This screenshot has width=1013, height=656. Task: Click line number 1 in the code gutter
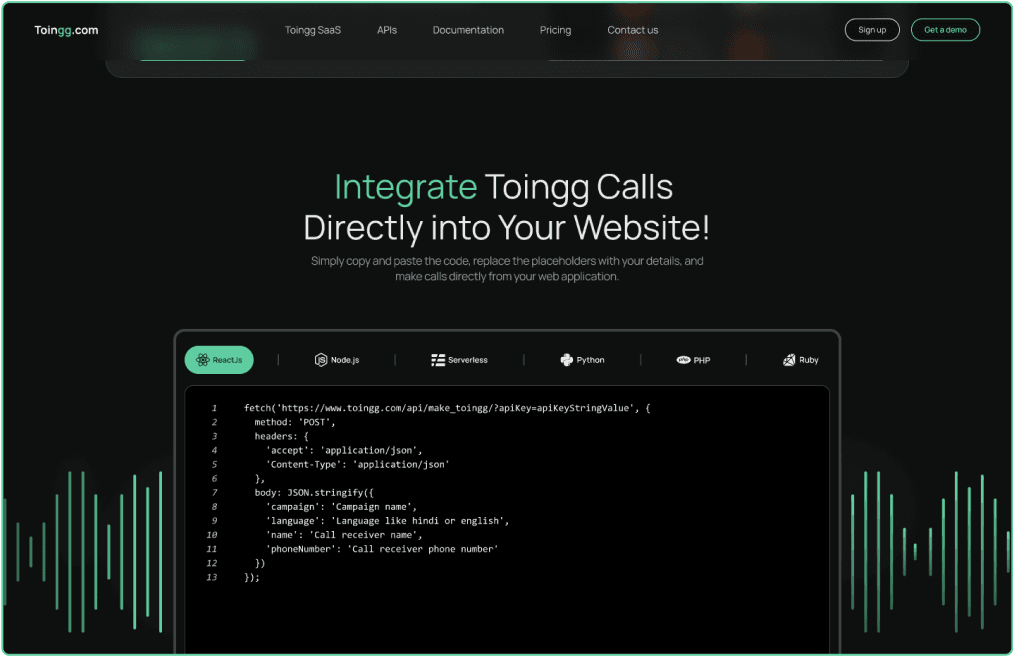214,408
